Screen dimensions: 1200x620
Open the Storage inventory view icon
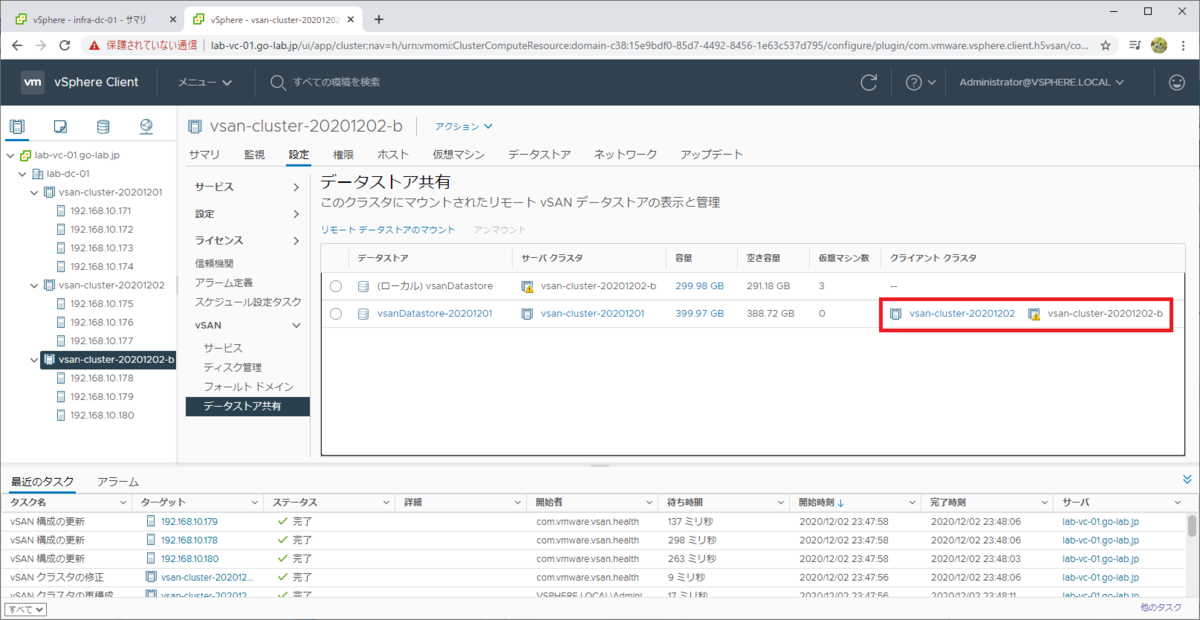click(103, 126)
